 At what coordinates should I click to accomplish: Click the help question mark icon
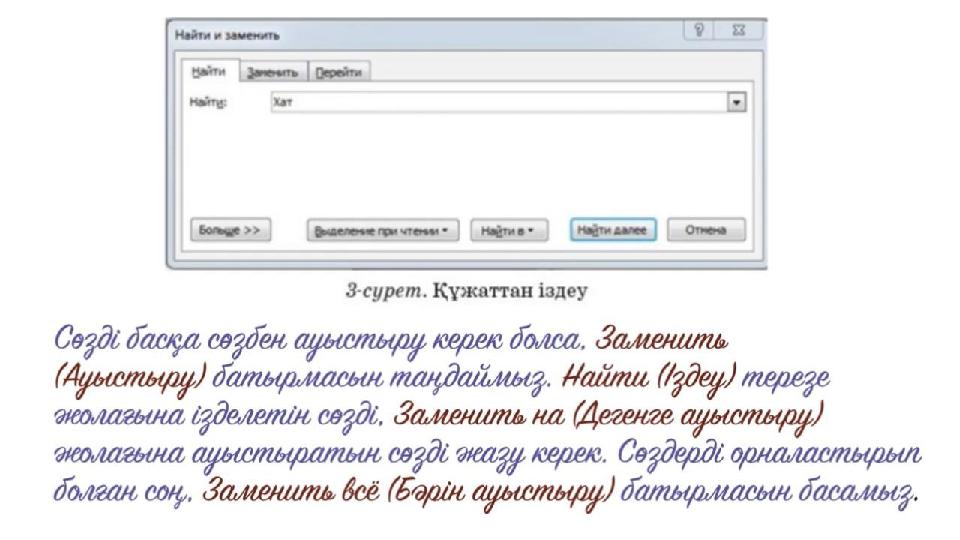pyautogui.click(x=699, y=30)
